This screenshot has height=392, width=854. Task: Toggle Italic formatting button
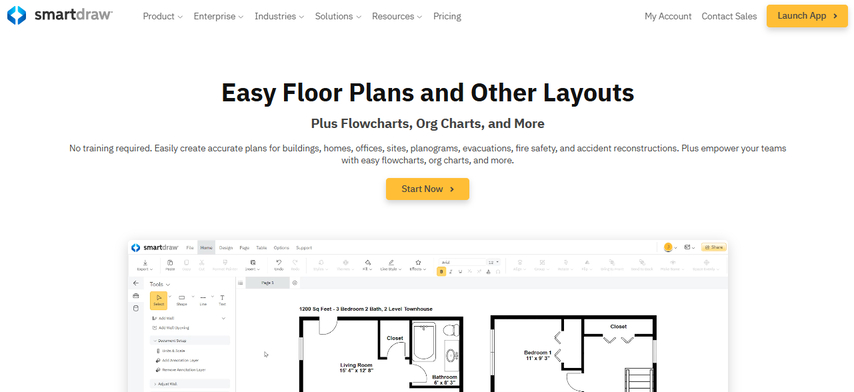click(452, 271)
